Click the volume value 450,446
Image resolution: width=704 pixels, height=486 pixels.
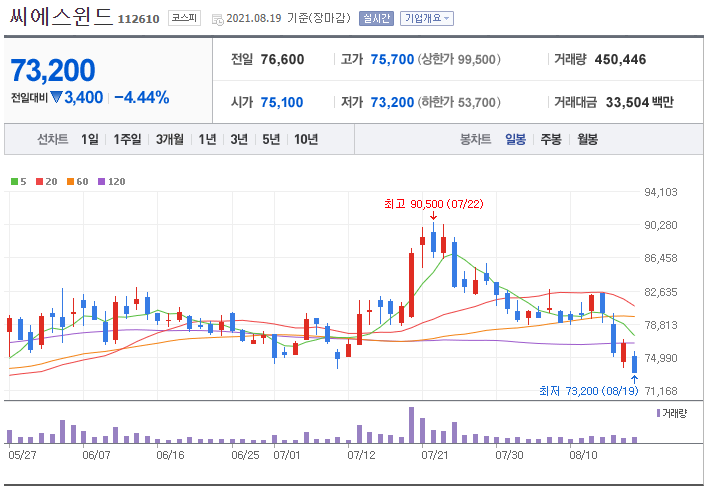(x=620, y=59)
